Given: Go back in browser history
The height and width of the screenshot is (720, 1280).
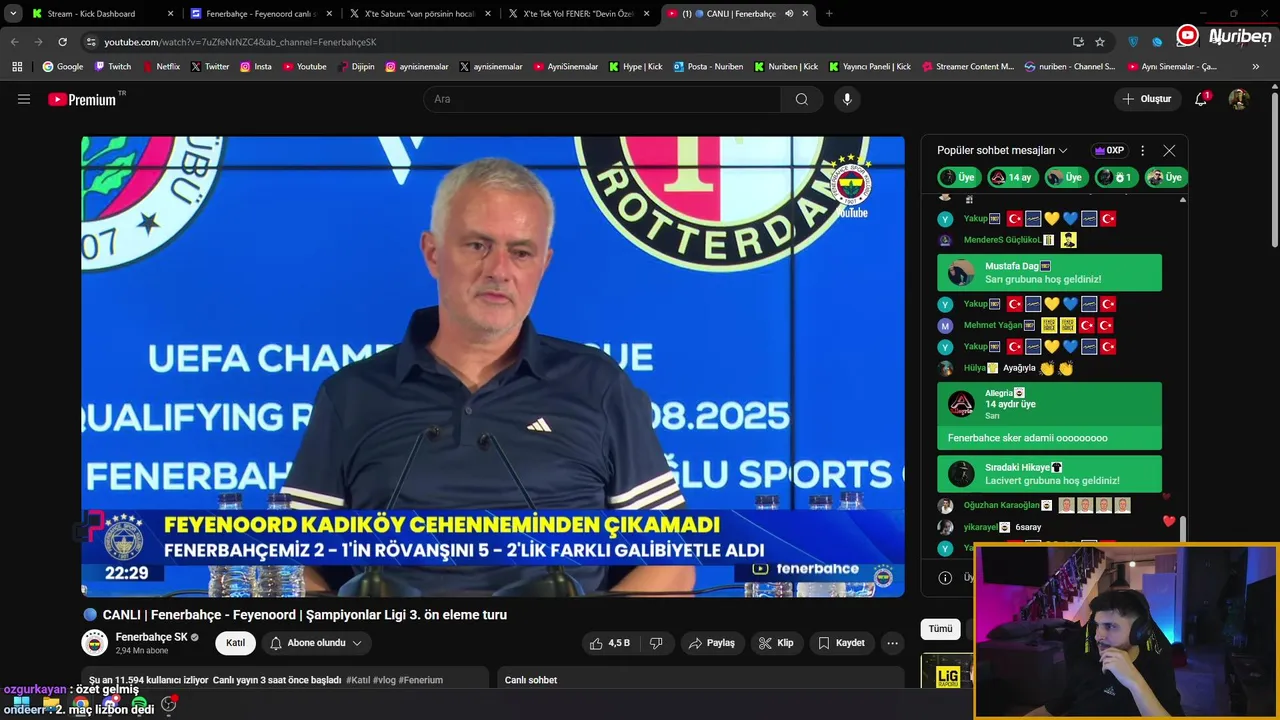Looking at the screenshot, I should [14, 42].
